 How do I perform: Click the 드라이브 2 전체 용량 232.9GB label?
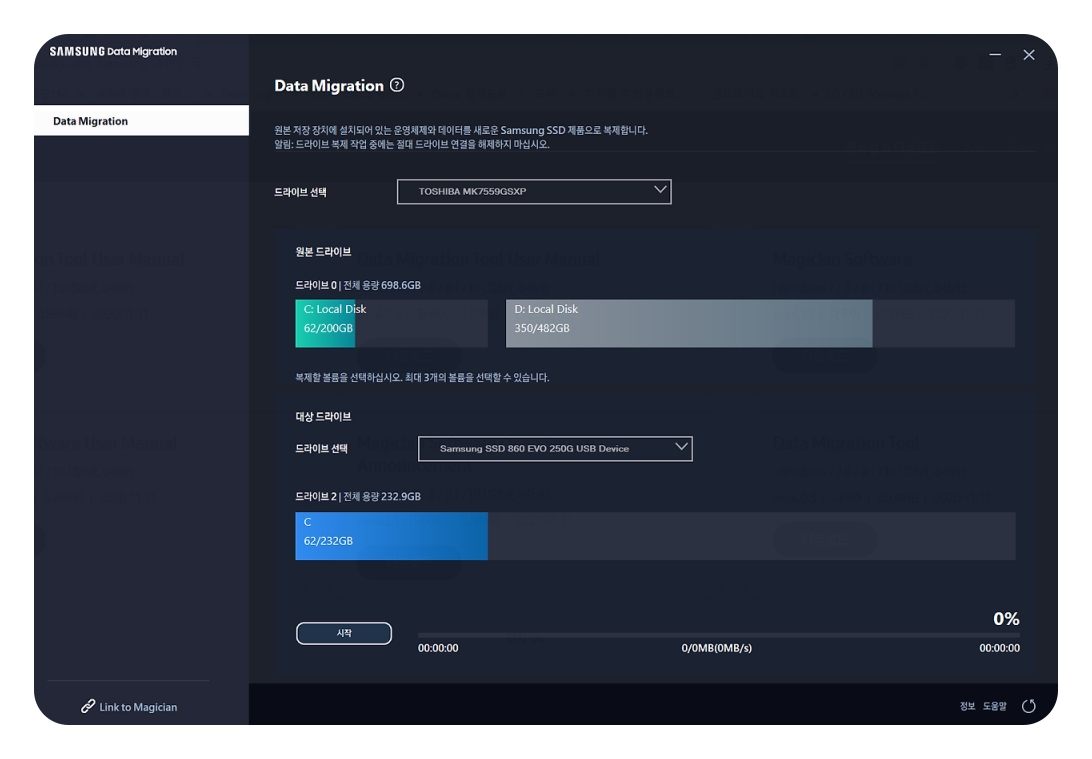click(358, 496)
